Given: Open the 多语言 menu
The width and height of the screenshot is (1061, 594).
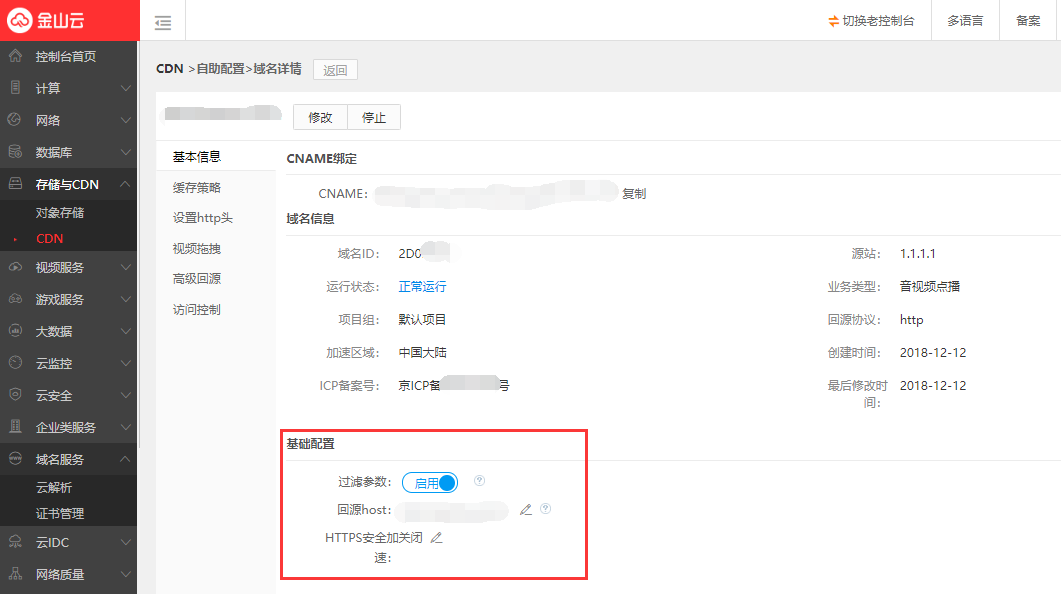Looking at the screenshot, I should point(965,21).
